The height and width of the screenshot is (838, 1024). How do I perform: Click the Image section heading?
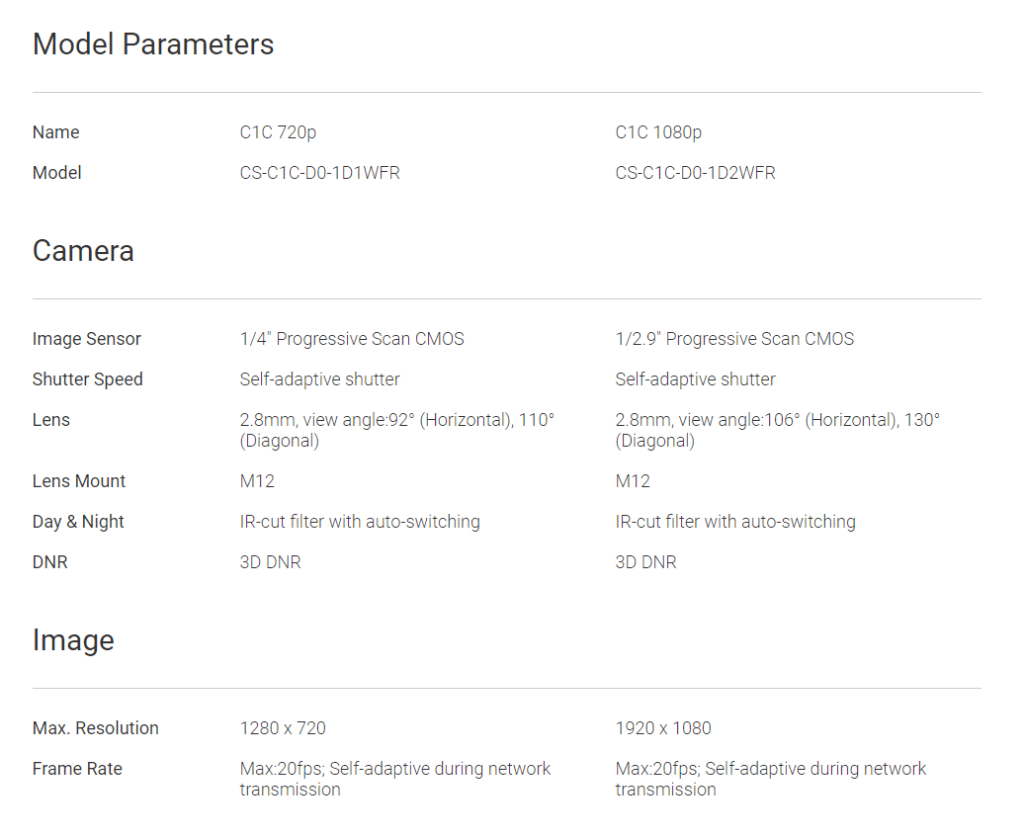tap(73, 640)
